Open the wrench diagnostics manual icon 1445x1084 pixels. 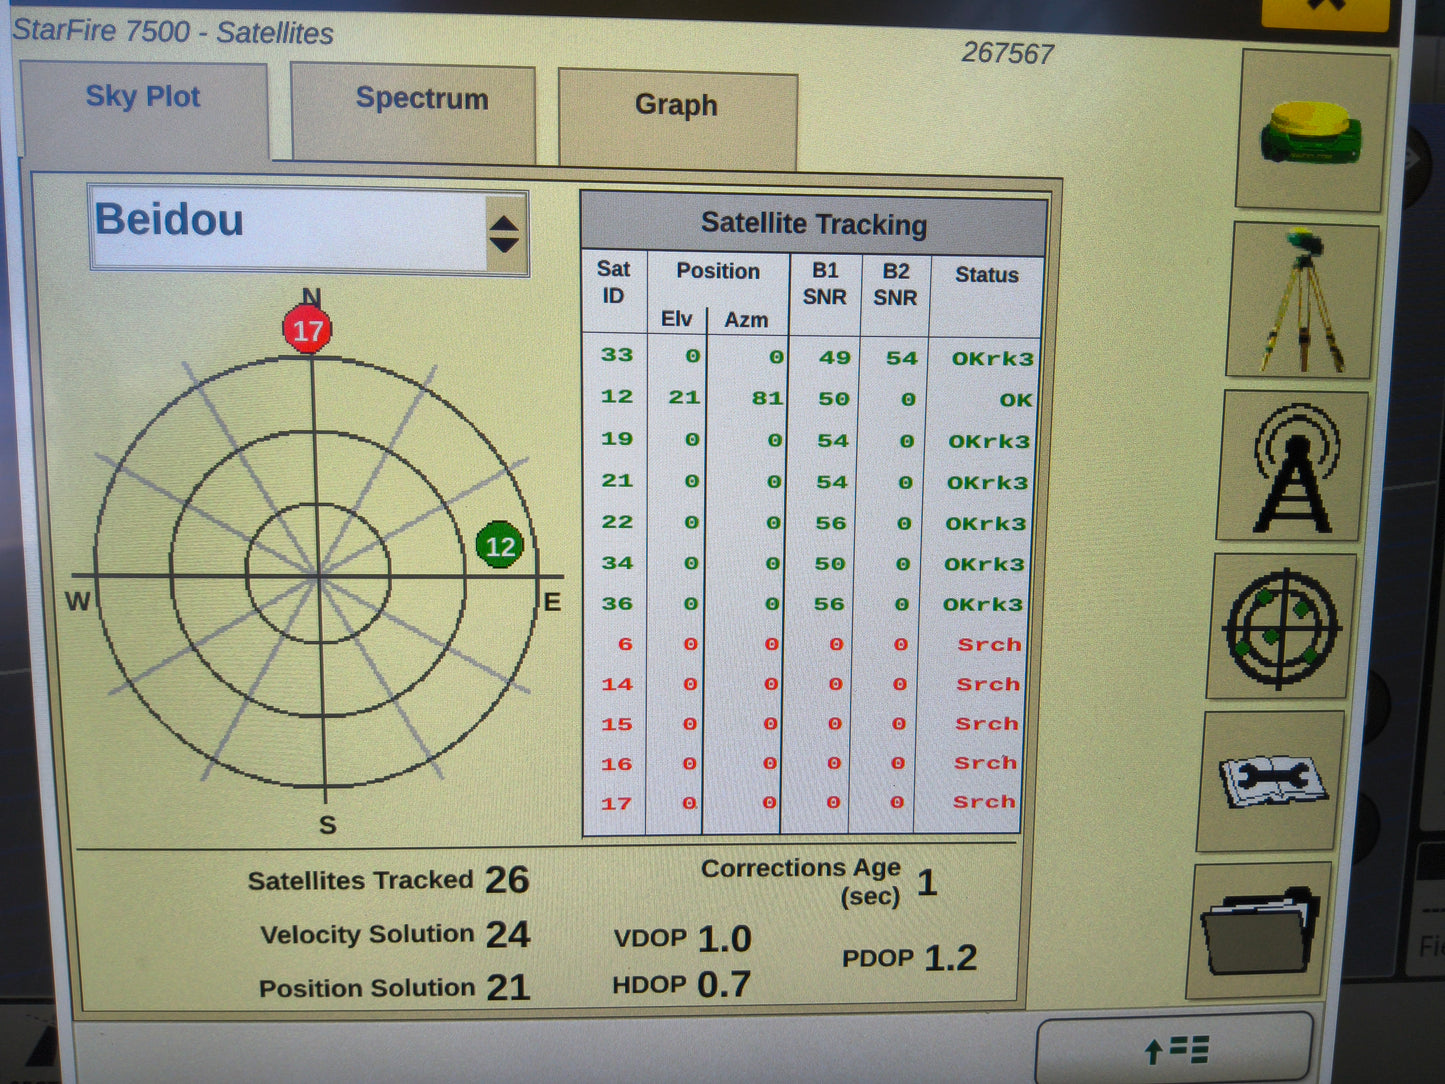(1272, 781)
